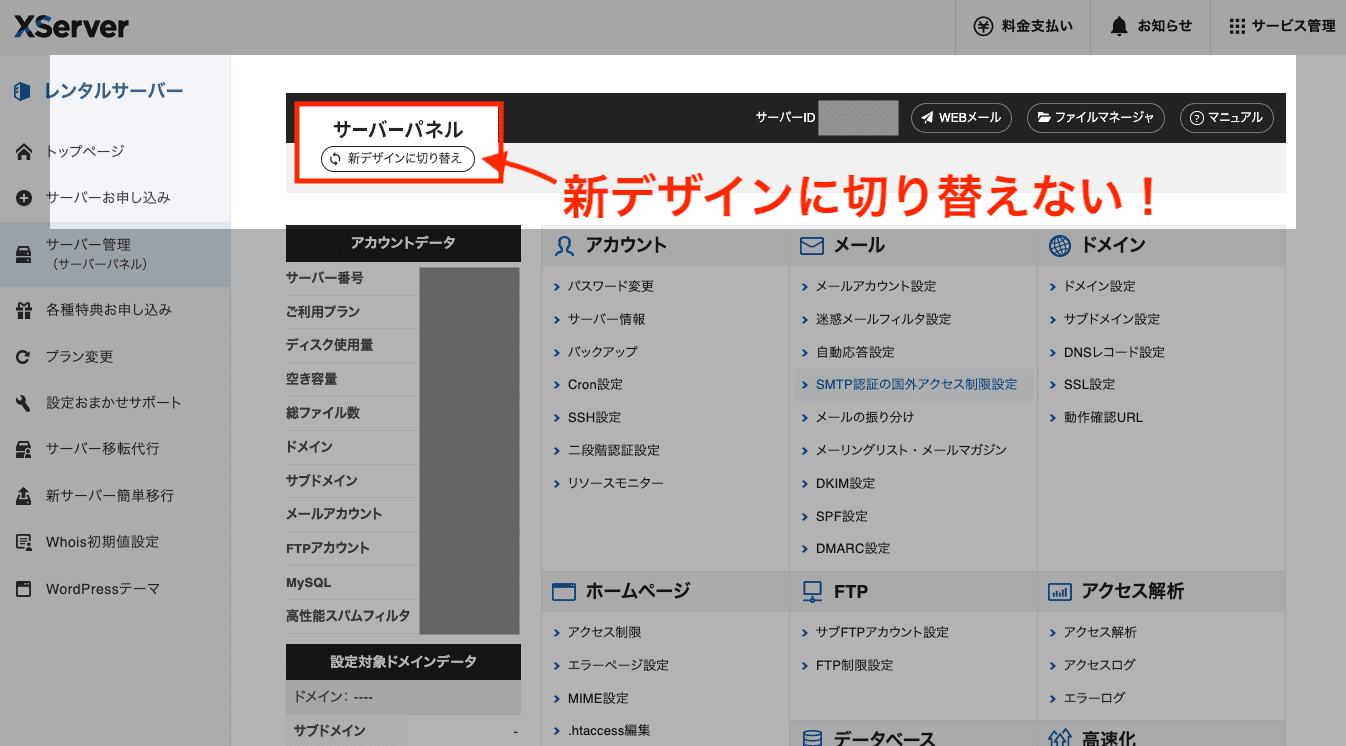Click the icon beside WordPressテーマ
This screenshot has height=746, width=1346.
24,589
